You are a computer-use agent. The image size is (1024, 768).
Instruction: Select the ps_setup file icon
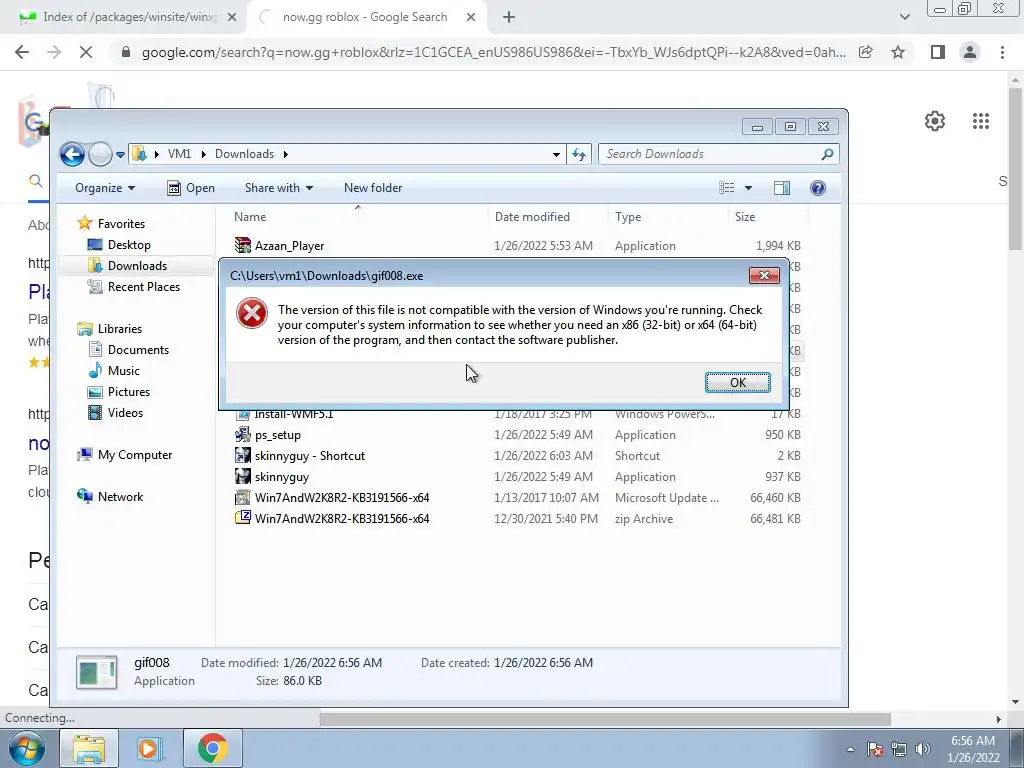click(x=243, y=434)
